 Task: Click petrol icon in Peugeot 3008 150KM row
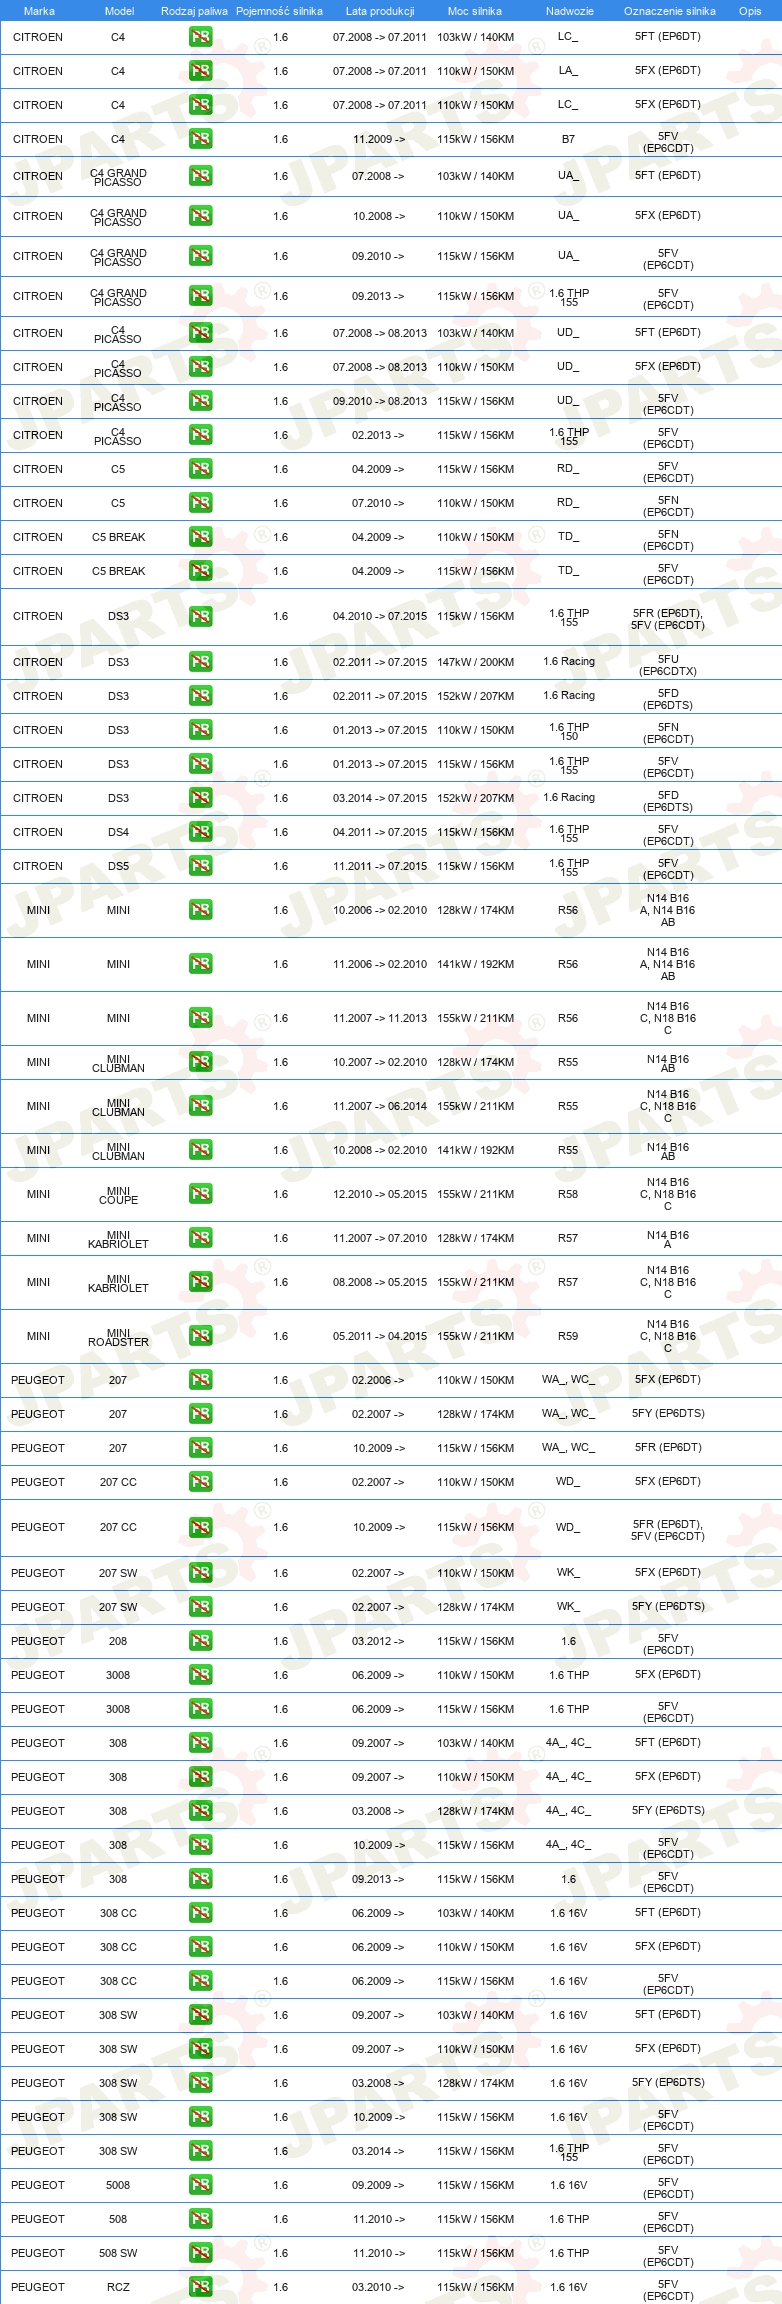coord(200,1675)
